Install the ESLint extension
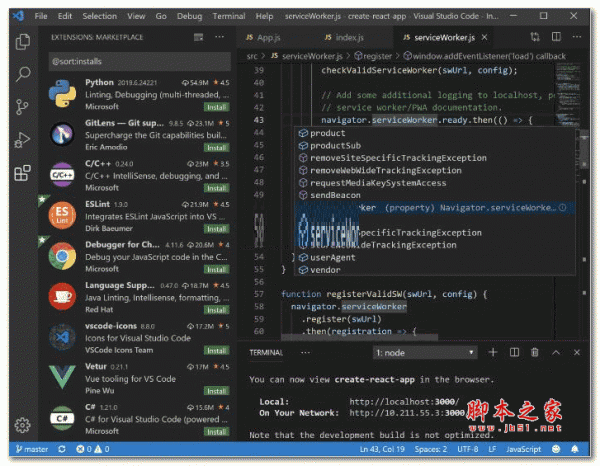Screen dimensions: 600x466 pyautogui.click(x=216, y=229)
